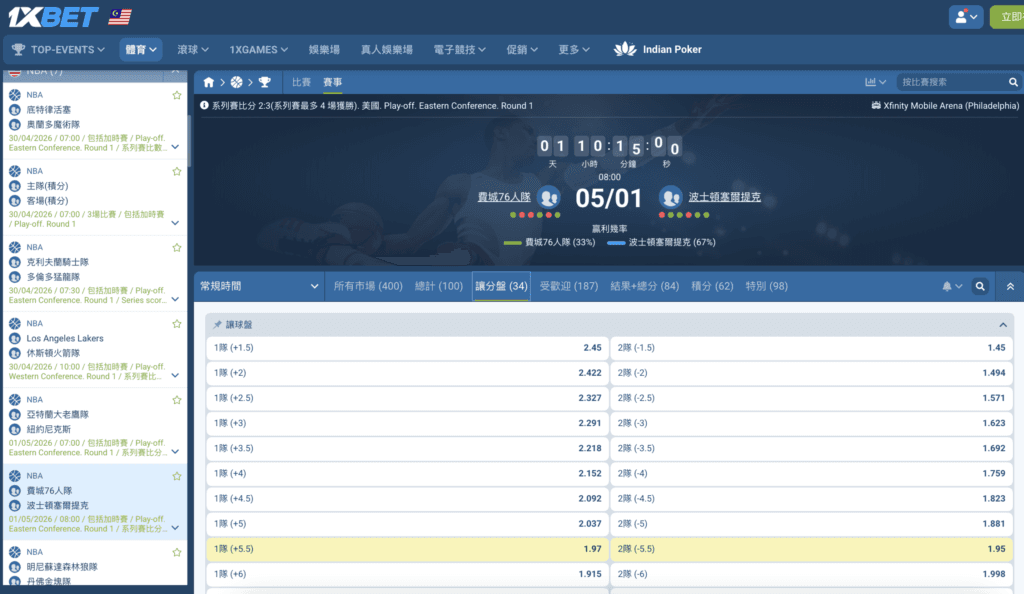
Task: Bet on 1隊 (+1.5) at 2.45
Action: (408, 348)
